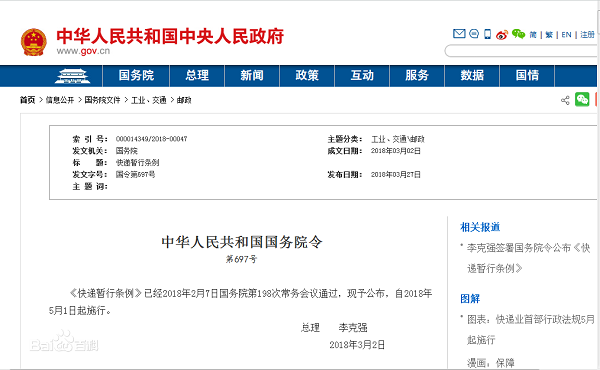Switch language using the EN link
Viewport: 600px width, 370px height.
point(566,35)
